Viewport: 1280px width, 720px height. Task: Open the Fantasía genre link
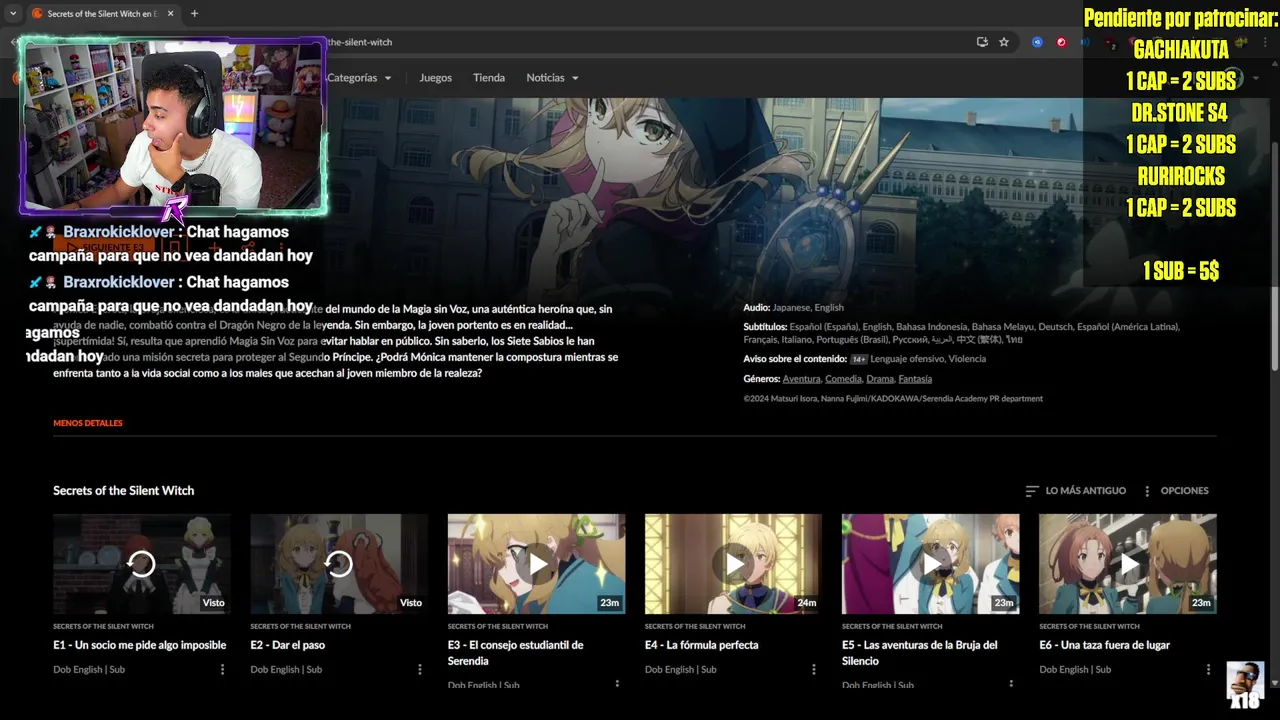915,379
